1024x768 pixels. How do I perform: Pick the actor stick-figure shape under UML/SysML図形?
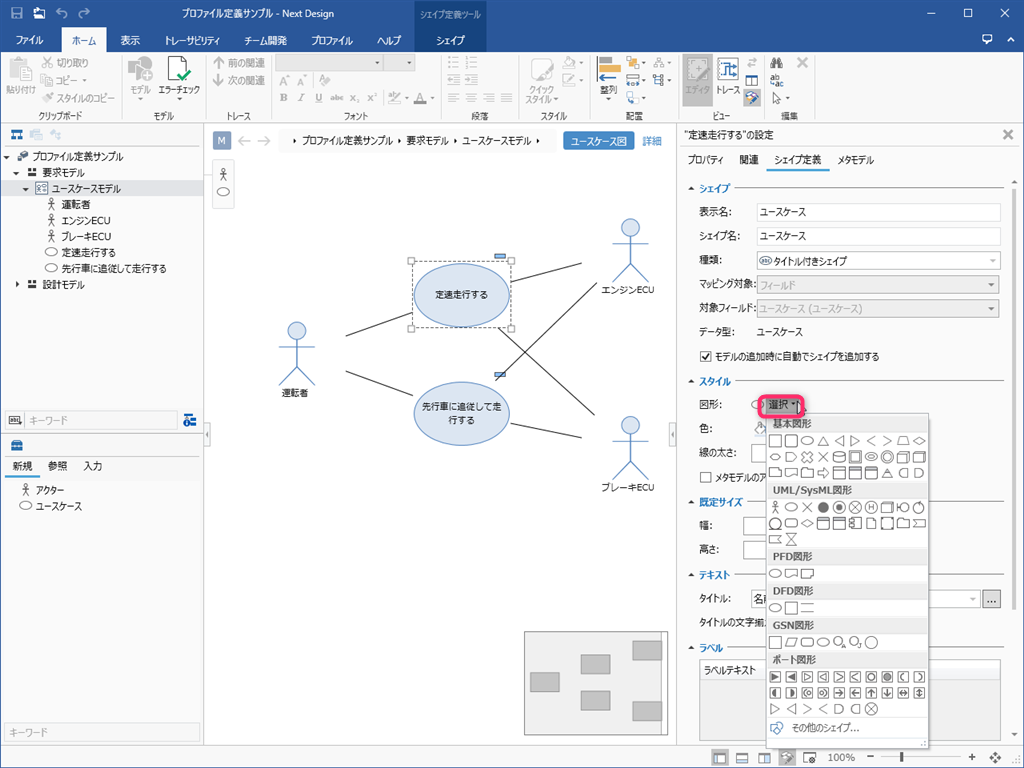pos(775,508)
